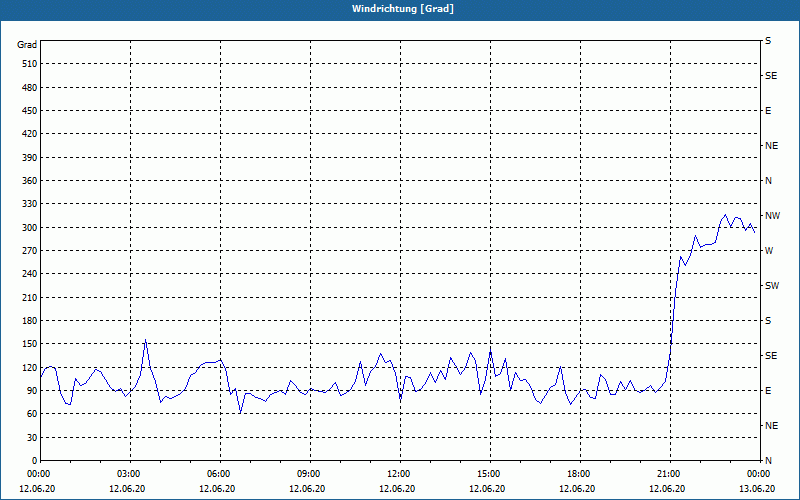This screenshot has height=500, width=800.
Task: Select the 270 degree axis label
Action: (x=29, y=251)
